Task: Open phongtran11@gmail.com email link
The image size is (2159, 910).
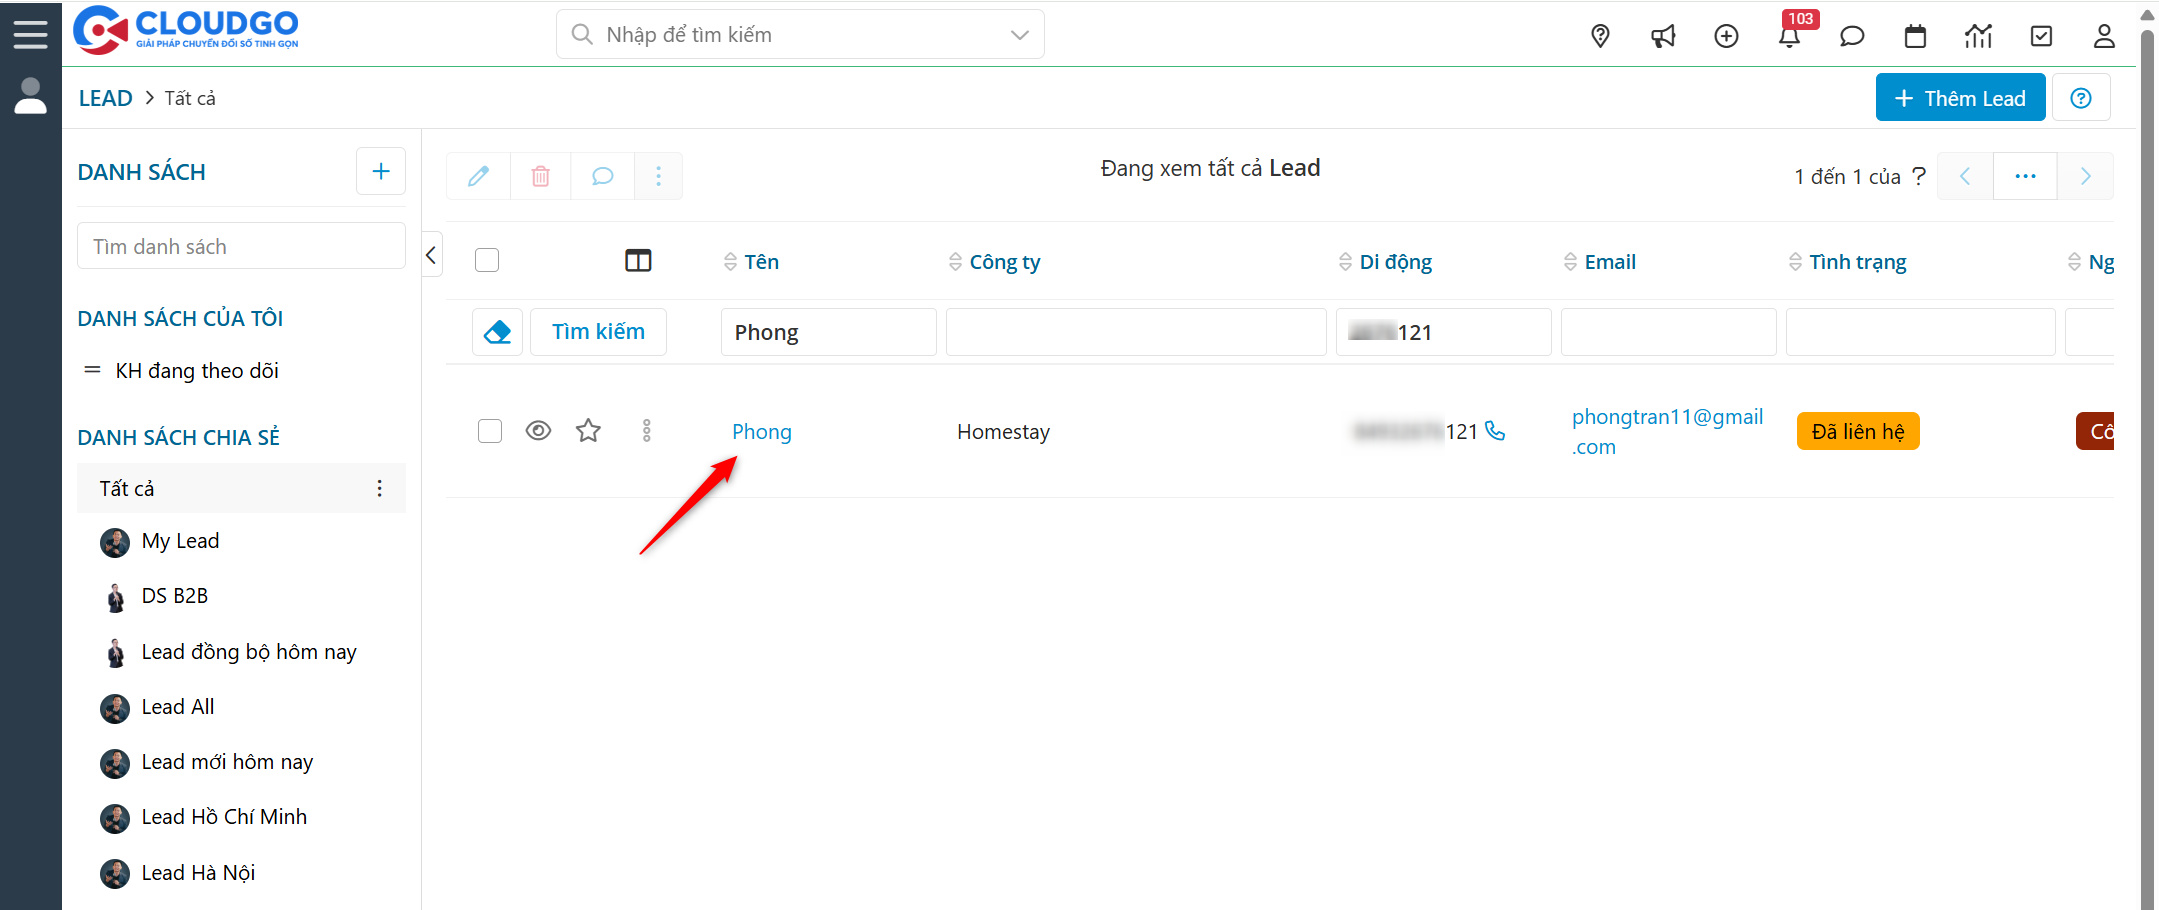Action: pyautogui.click(x=1667, y=431)
